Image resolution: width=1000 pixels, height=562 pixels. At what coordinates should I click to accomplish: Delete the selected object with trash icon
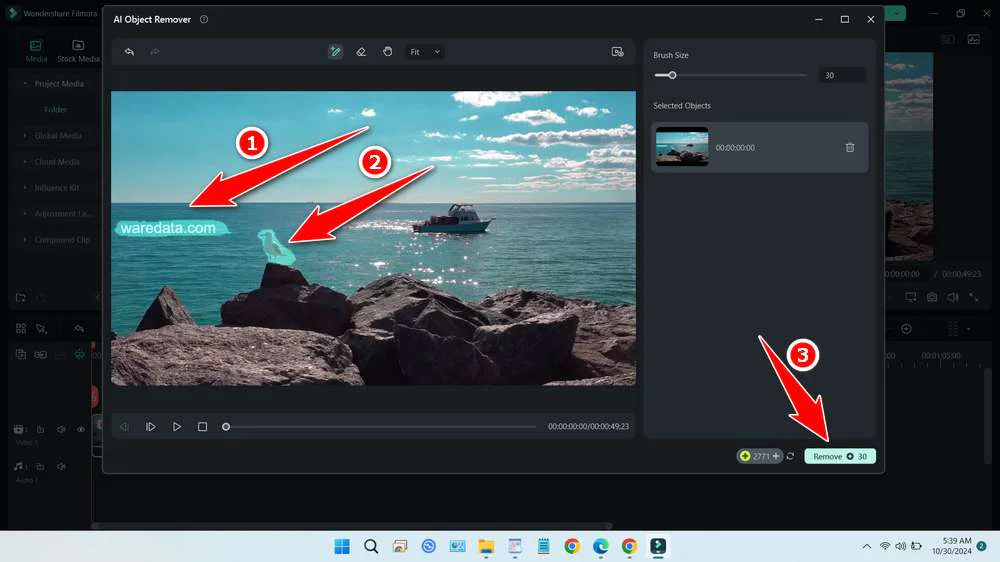pos(849,147)
